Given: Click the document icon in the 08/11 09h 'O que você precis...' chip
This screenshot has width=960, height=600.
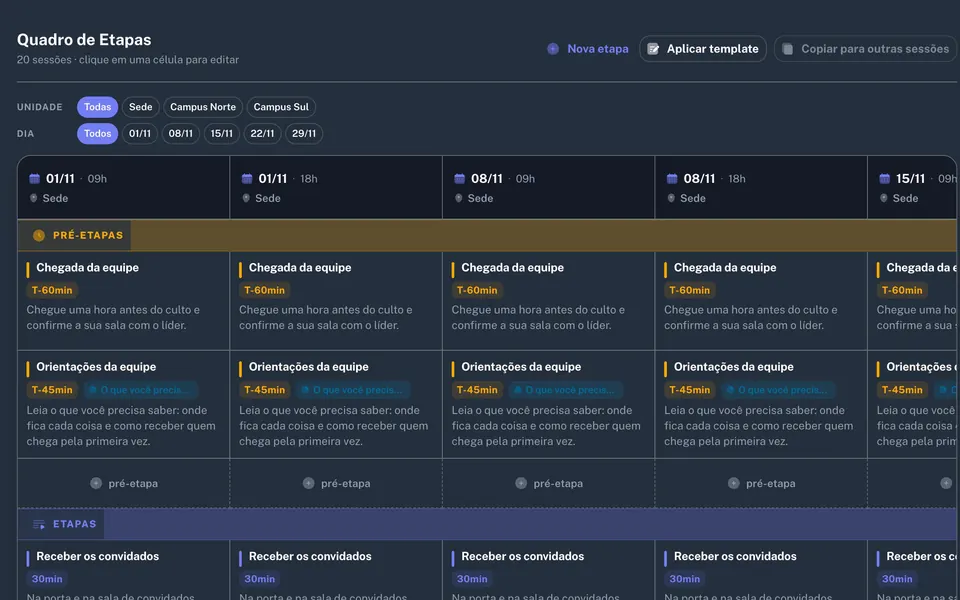Looking at the screenshot, I should click(517, 390).
